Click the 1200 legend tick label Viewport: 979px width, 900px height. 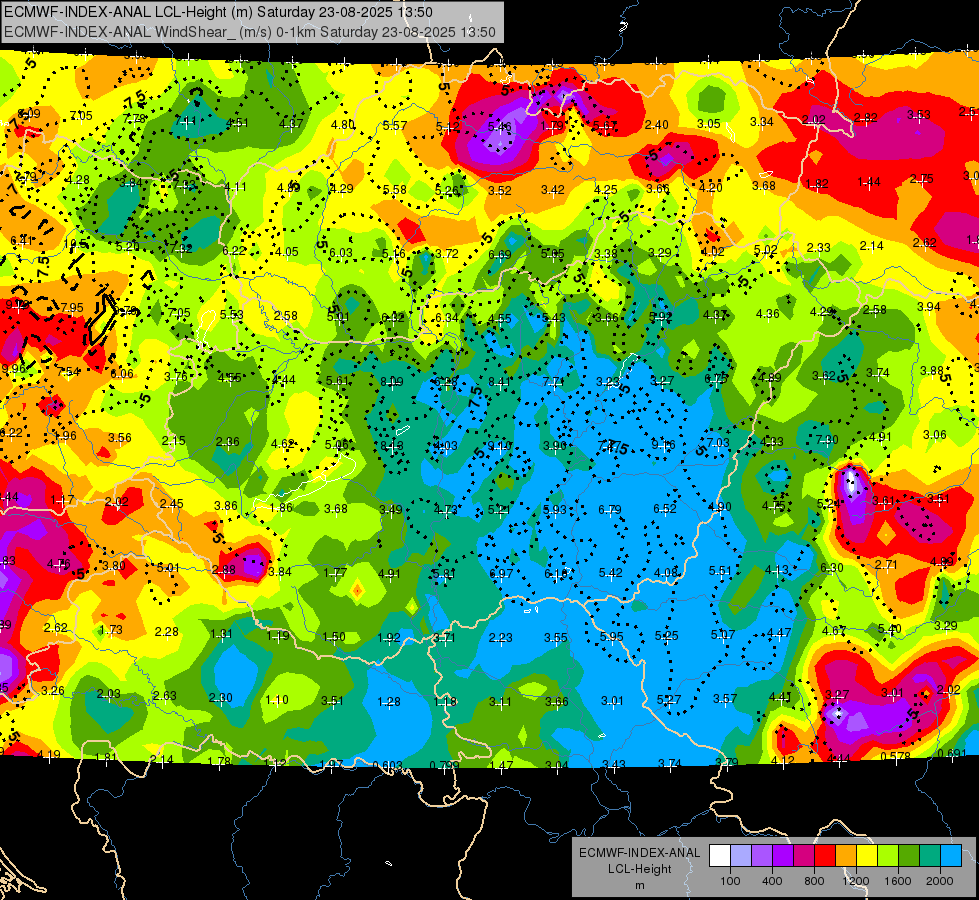pyautogui.click(x=856, y=881)
